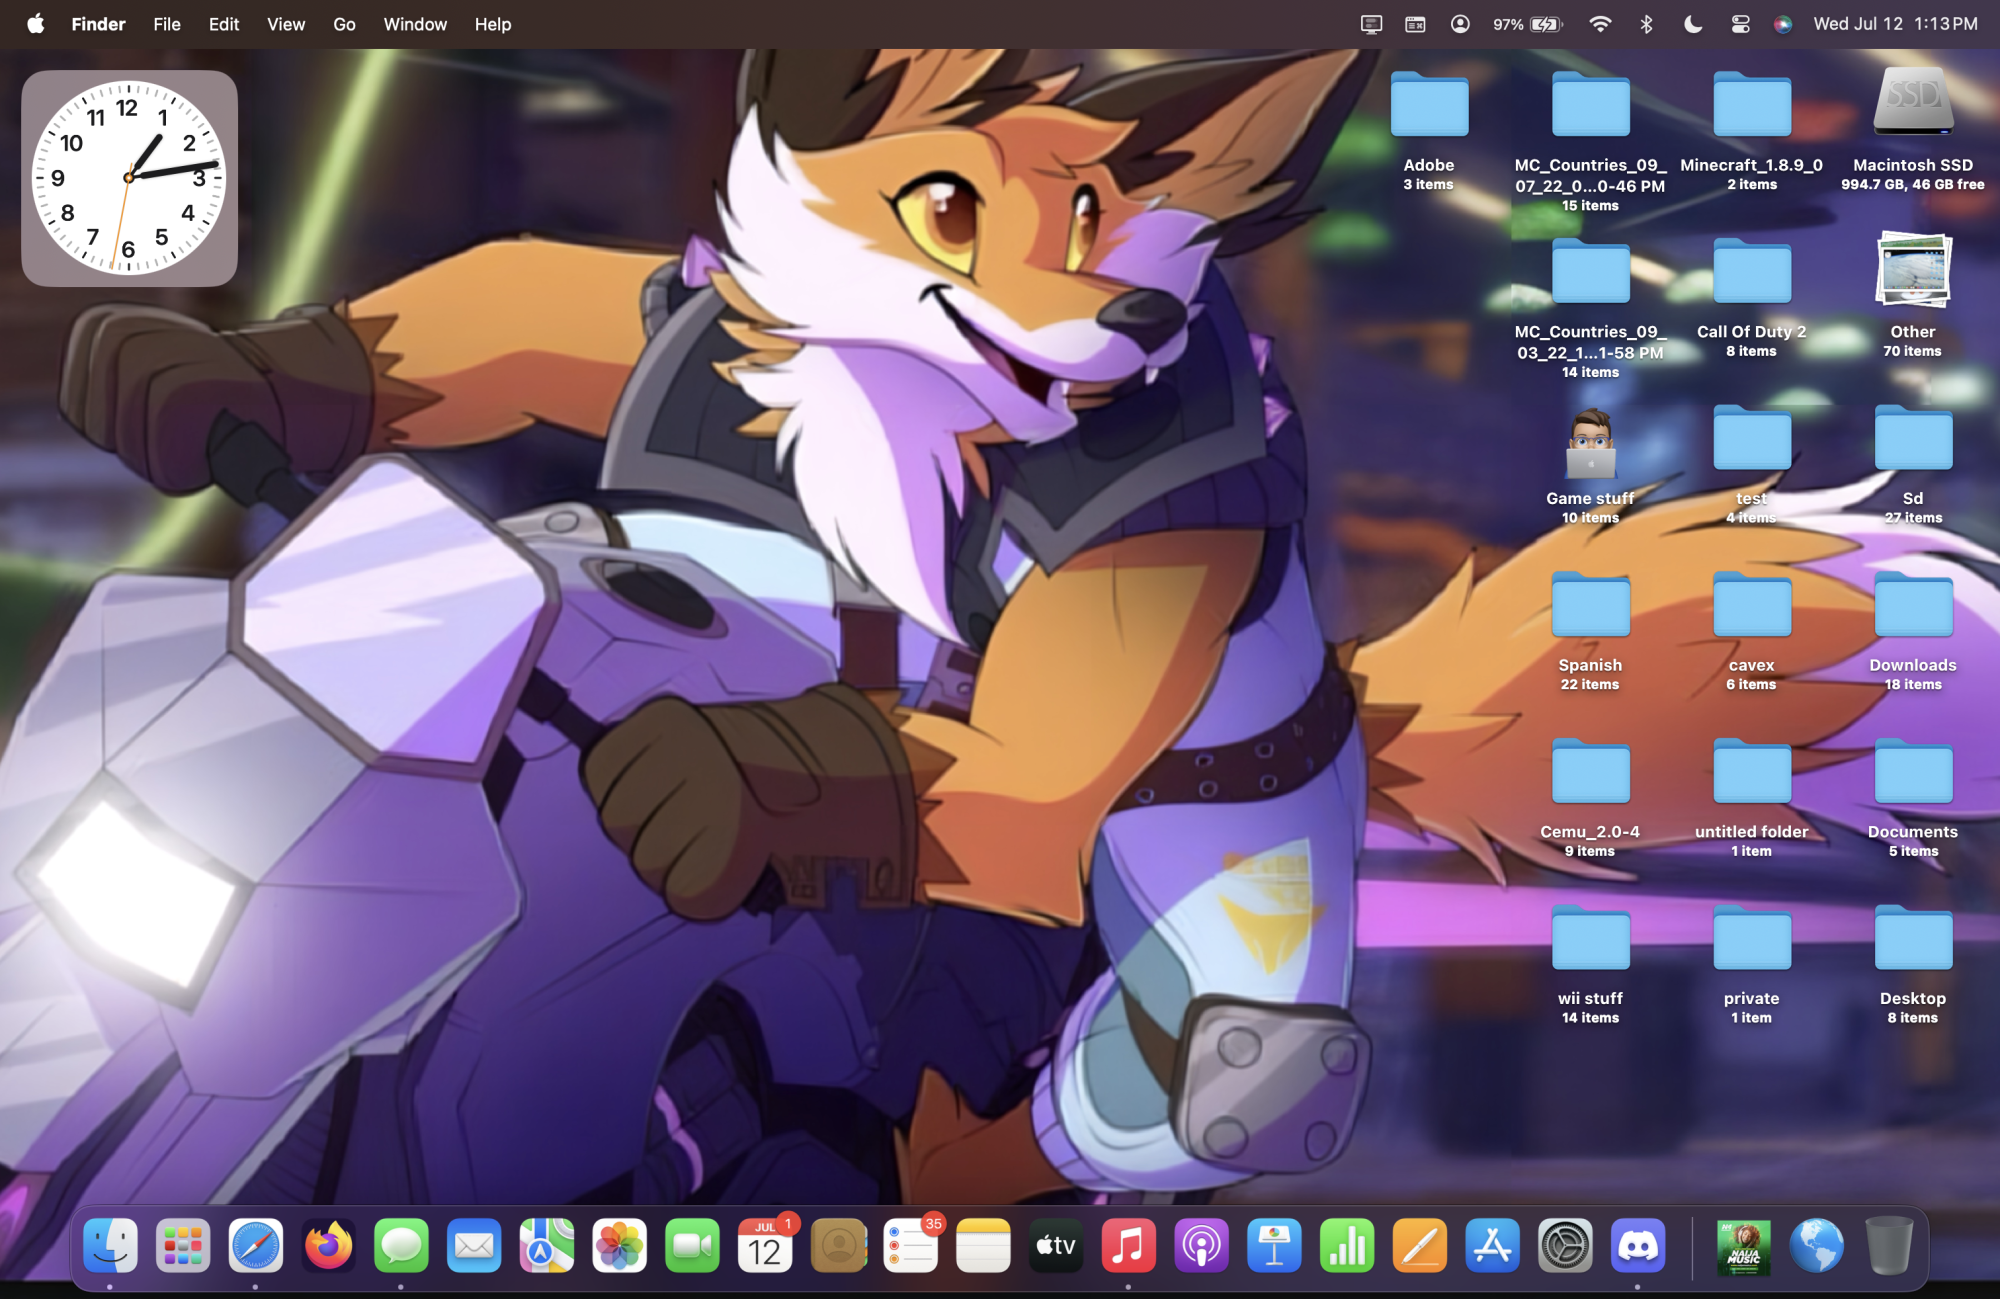Toggle Bluetooth from the menu bar
This screenshot has width=2000, height=1299.
pos(1646,24)
